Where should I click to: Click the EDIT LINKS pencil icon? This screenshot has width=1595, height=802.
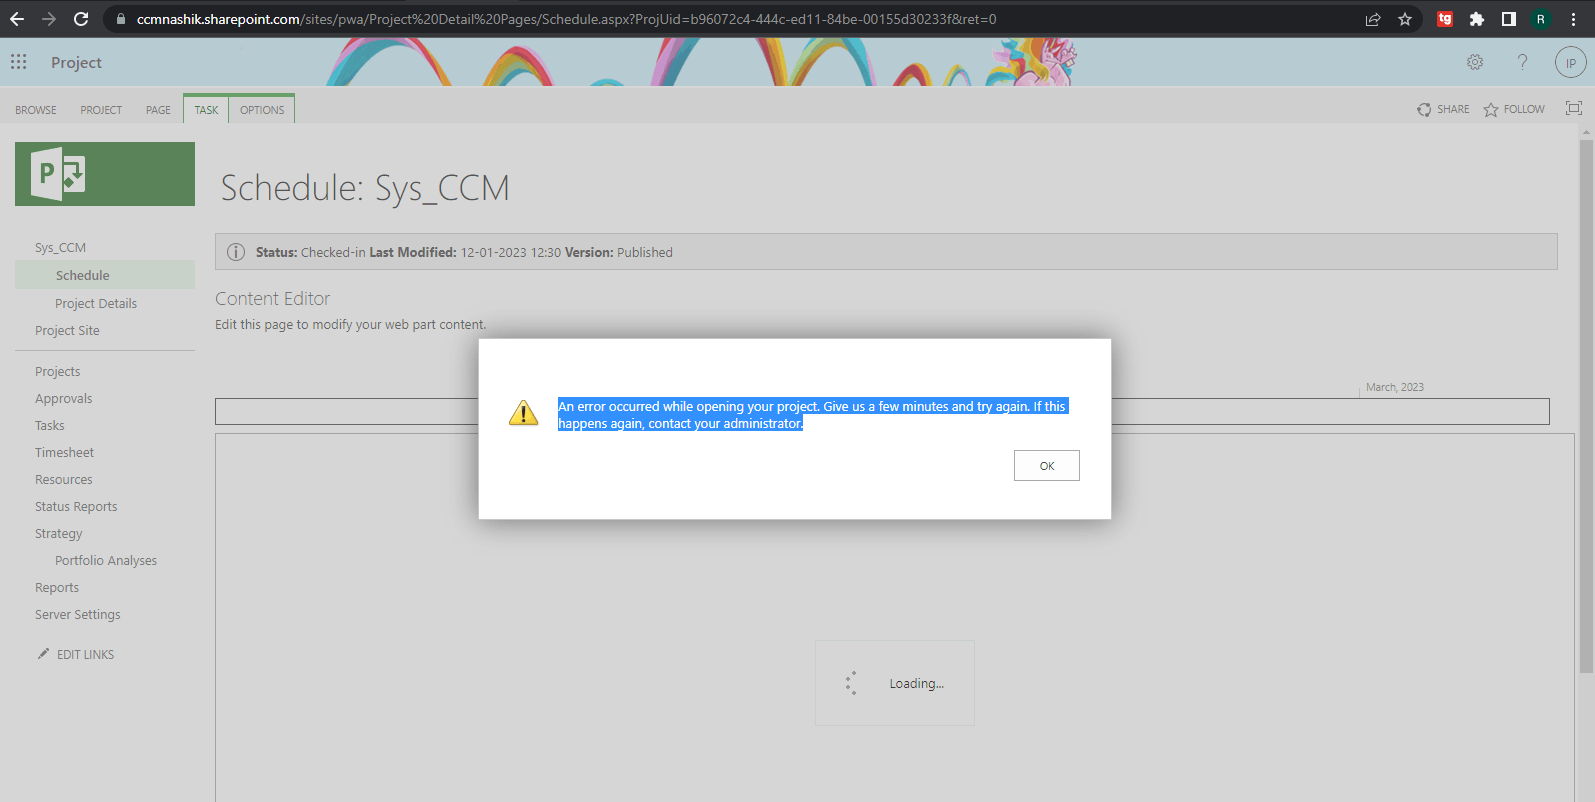(43, 654)
